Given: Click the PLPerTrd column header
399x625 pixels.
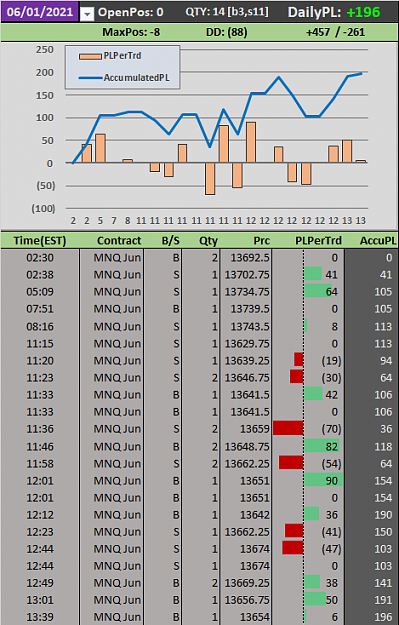Looking at the screenshot, I should [308, 241].
